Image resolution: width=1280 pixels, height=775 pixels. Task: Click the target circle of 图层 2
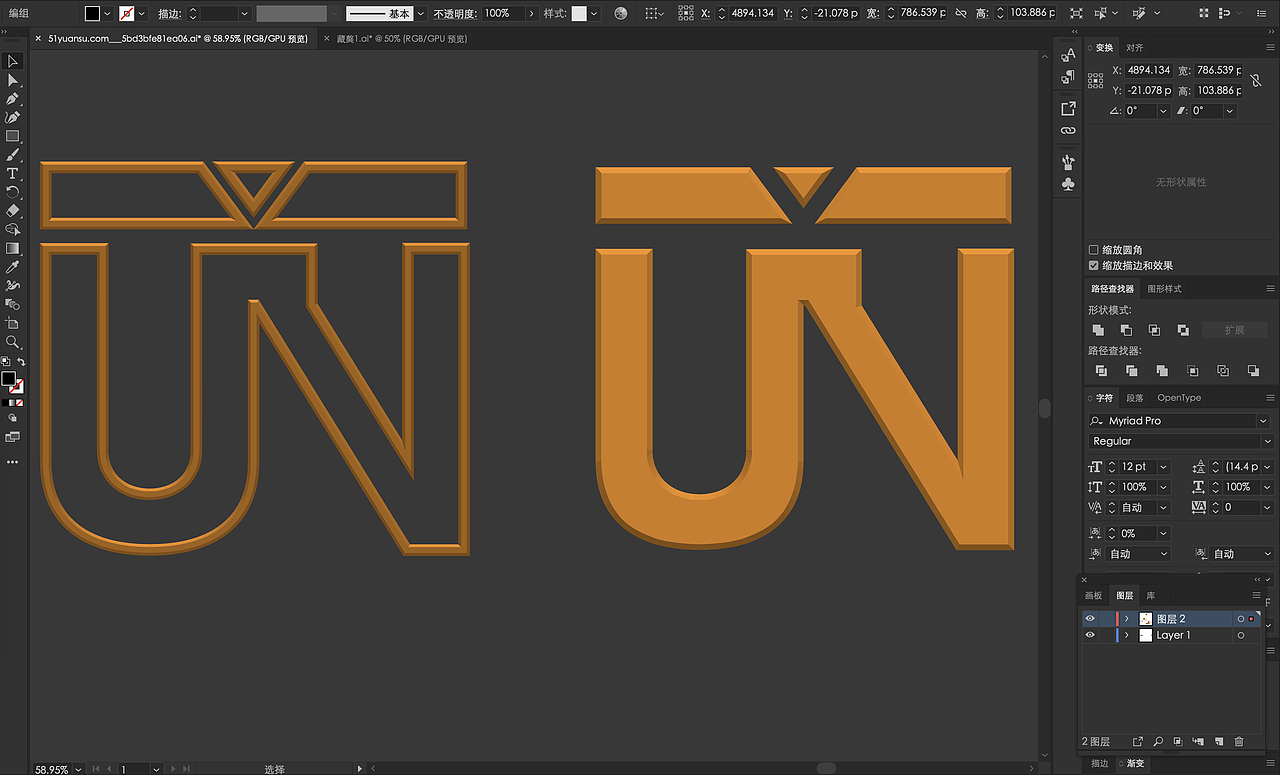(1241, 619)
